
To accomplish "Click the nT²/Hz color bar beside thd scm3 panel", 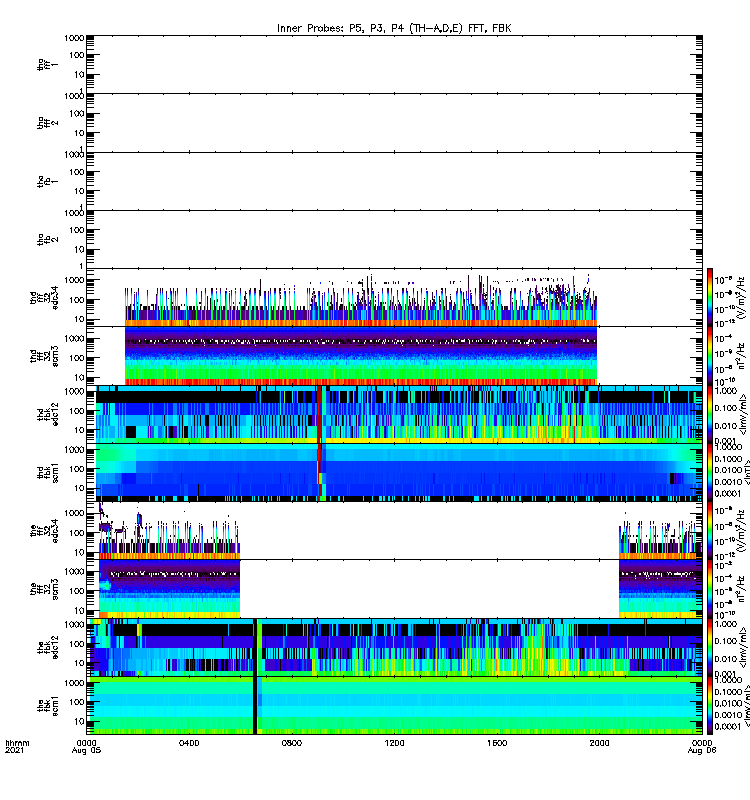I will tap(710, 356).
